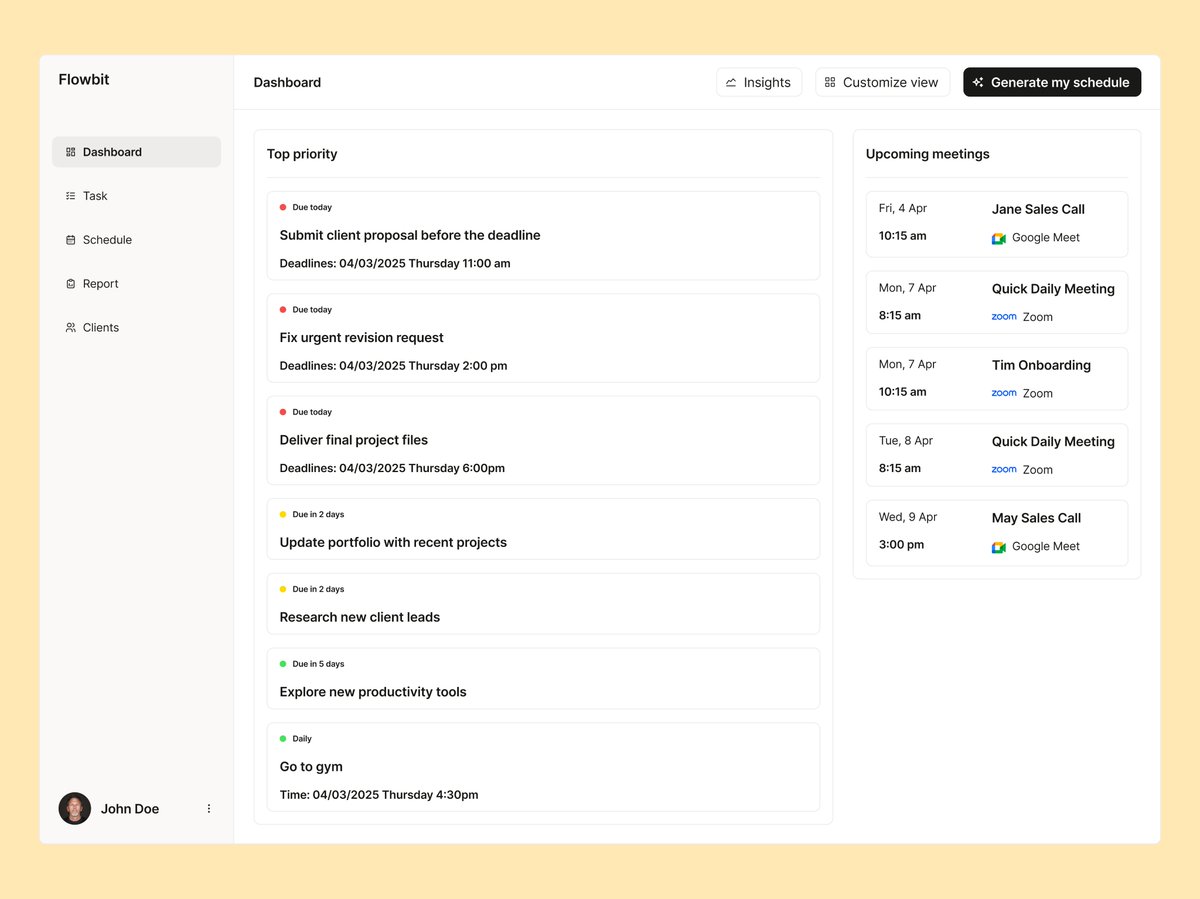This screenshot has width=1200, height=899.
Task: Click Zoom logo in Mon 8:15 am meeting
Action: 1004,316
